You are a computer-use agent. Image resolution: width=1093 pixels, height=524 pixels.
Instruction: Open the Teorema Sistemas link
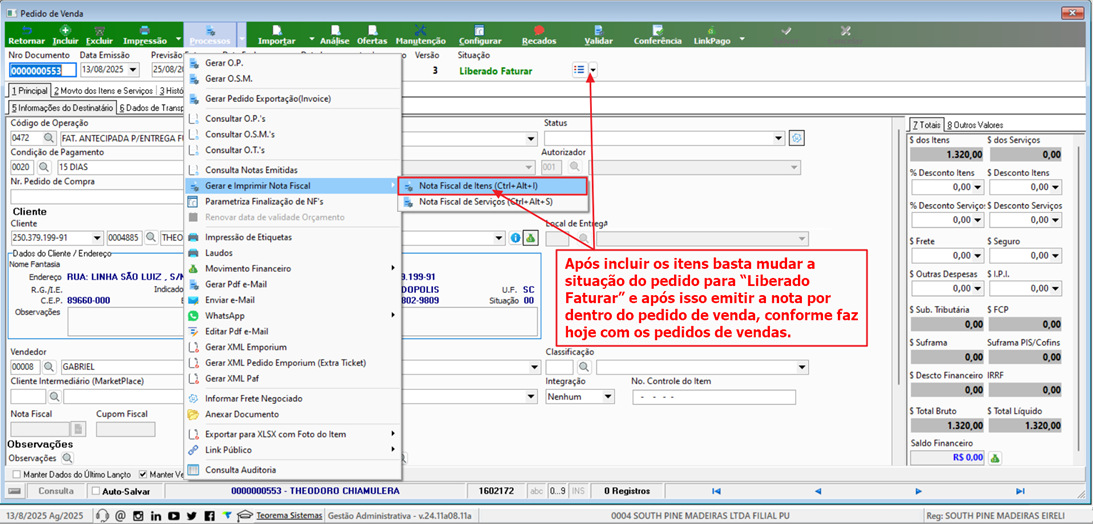tap(289, 516)
